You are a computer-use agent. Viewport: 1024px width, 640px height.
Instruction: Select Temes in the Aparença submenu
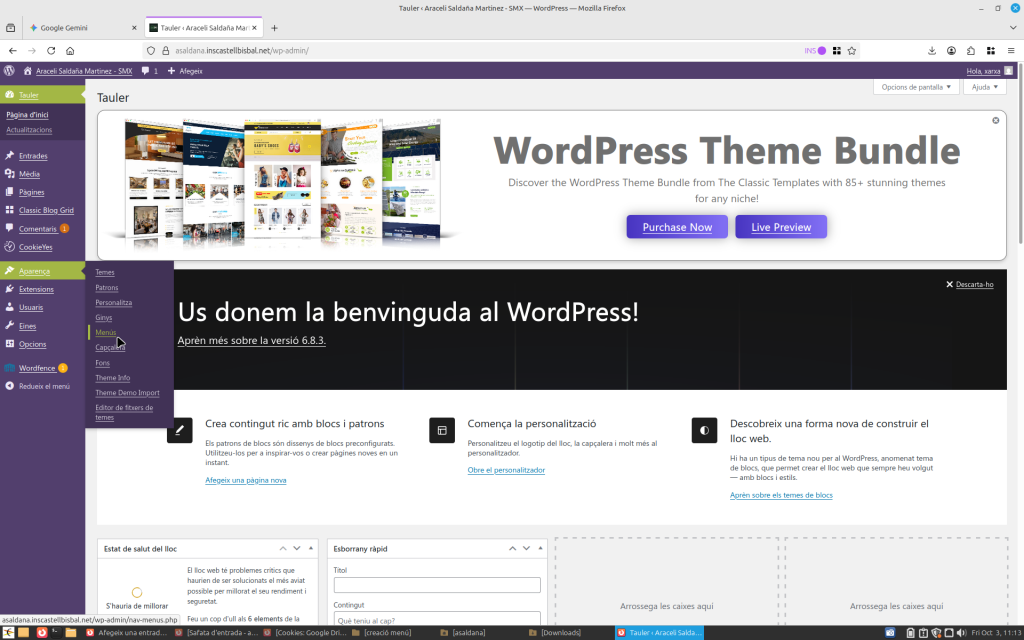point(105,272)
